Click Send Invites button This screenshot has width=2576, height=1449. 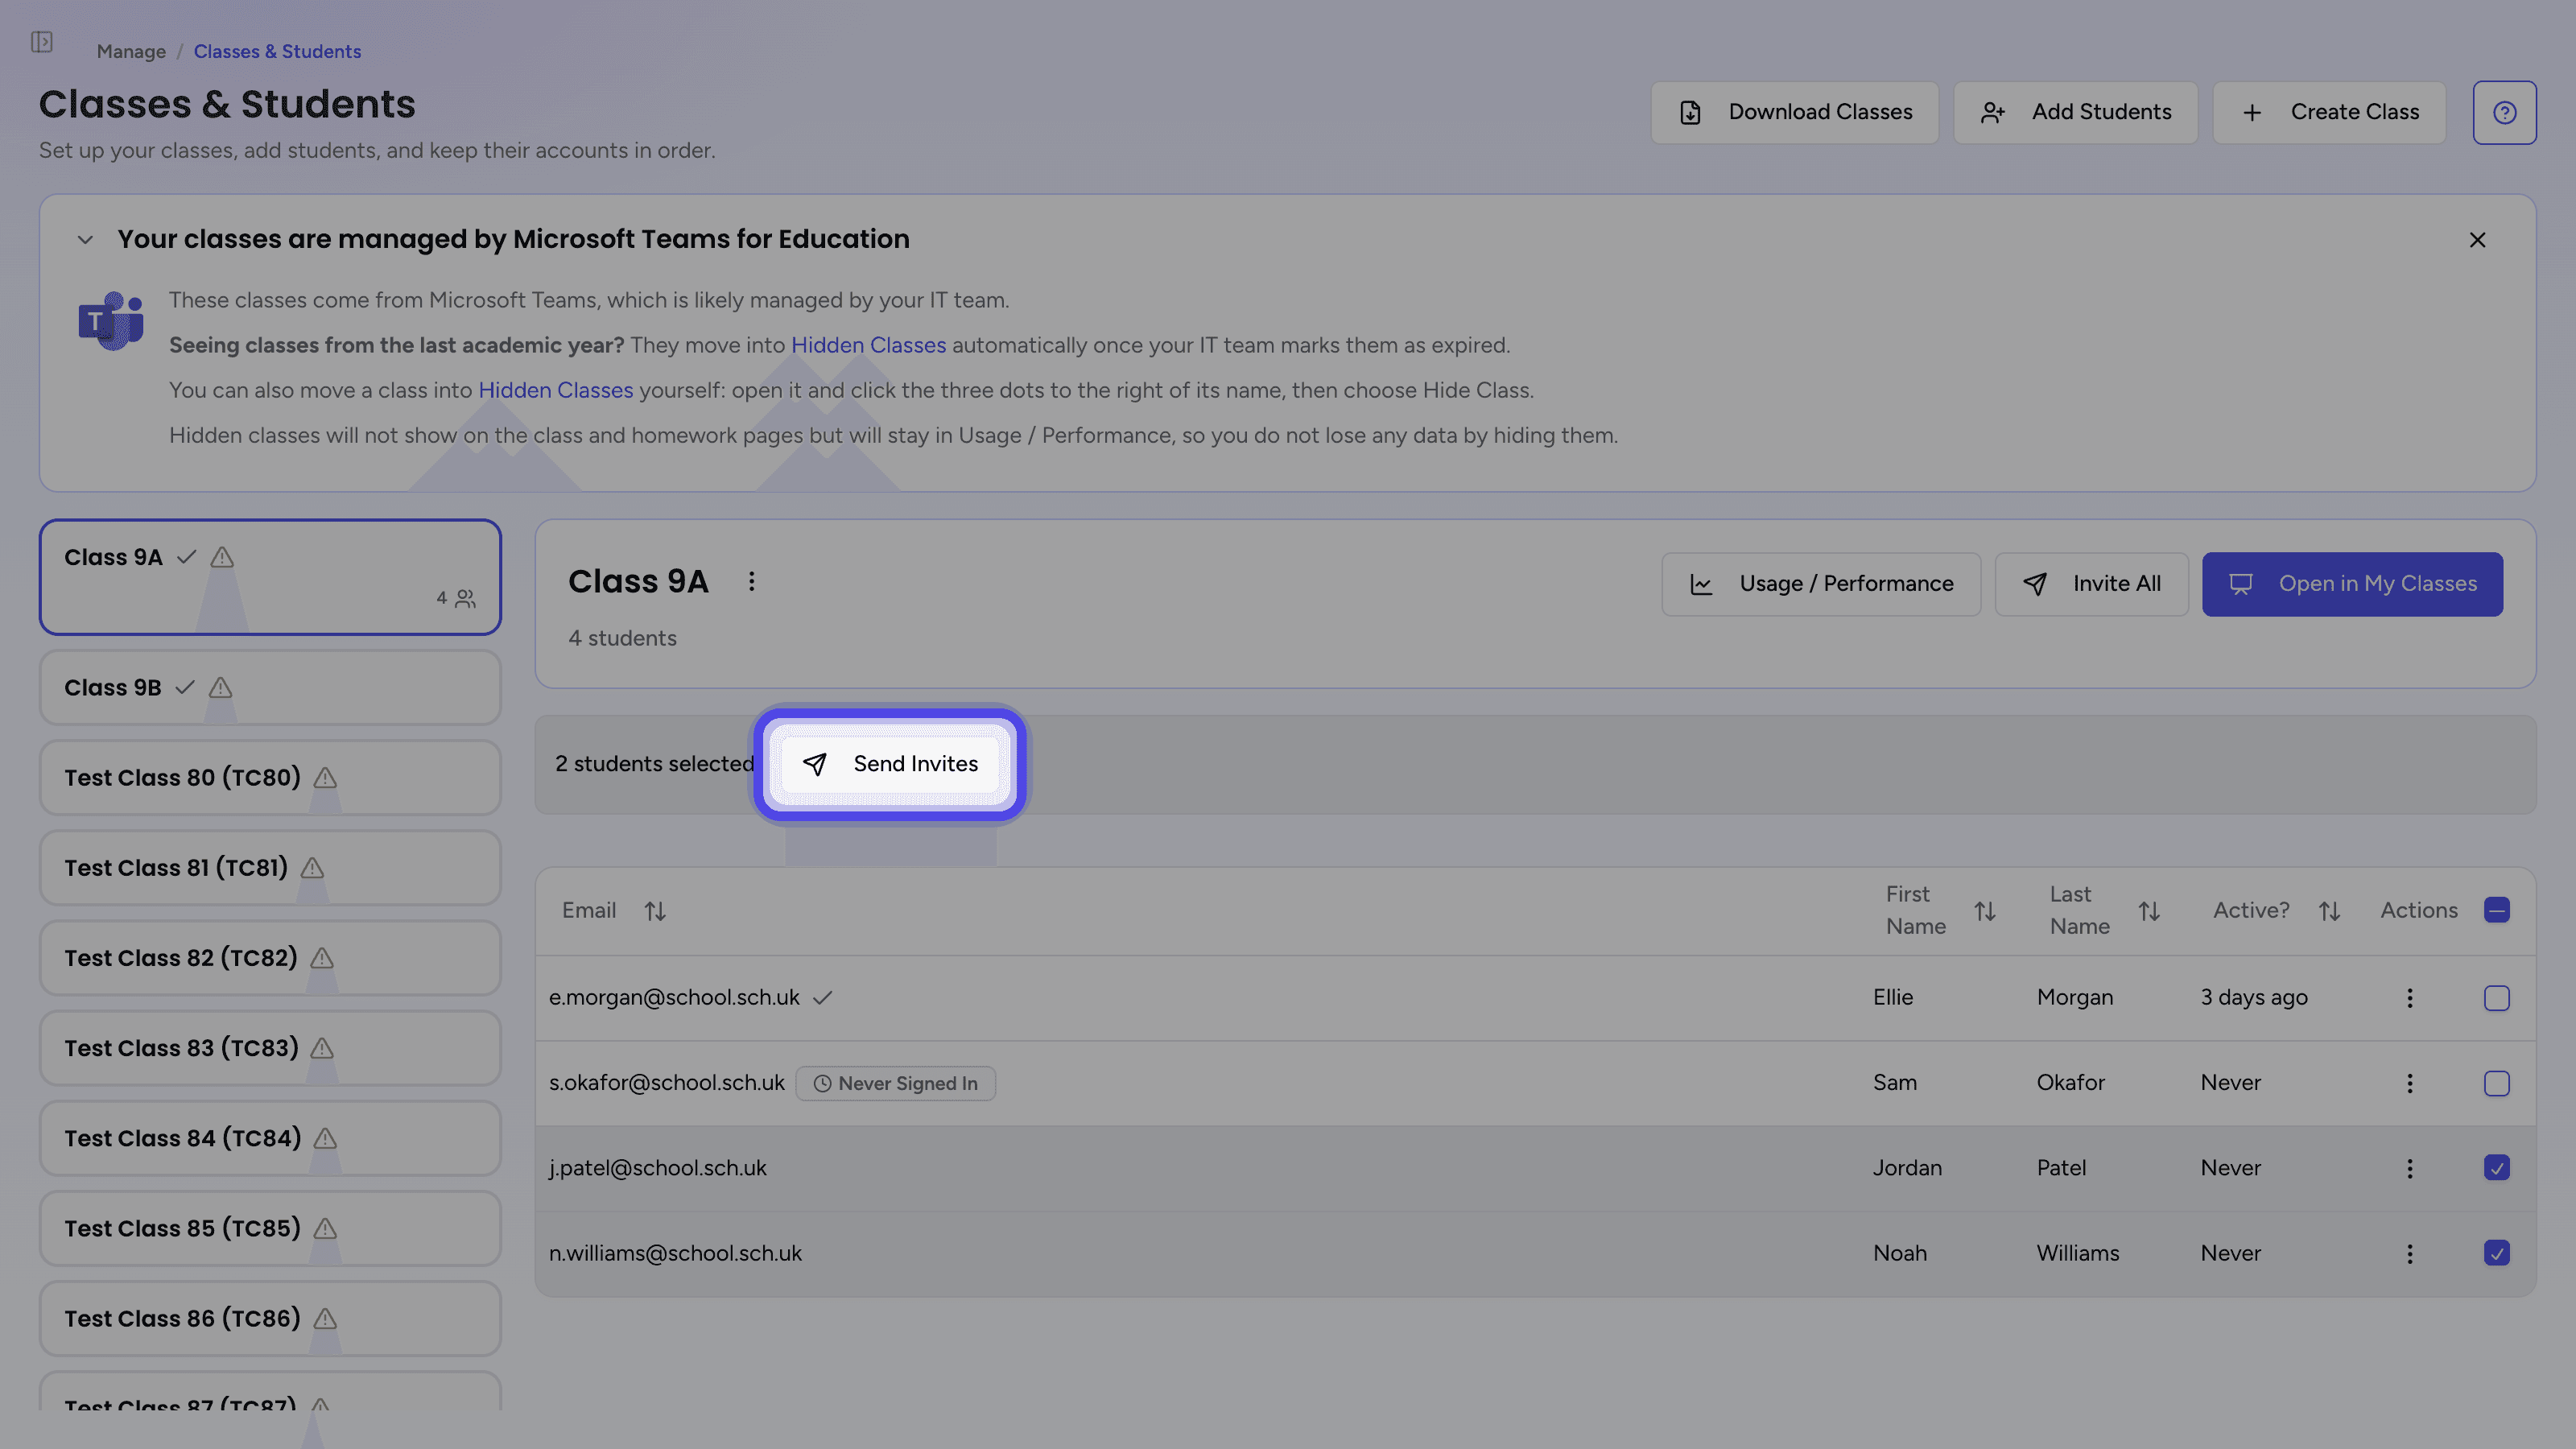click(890, 764)
